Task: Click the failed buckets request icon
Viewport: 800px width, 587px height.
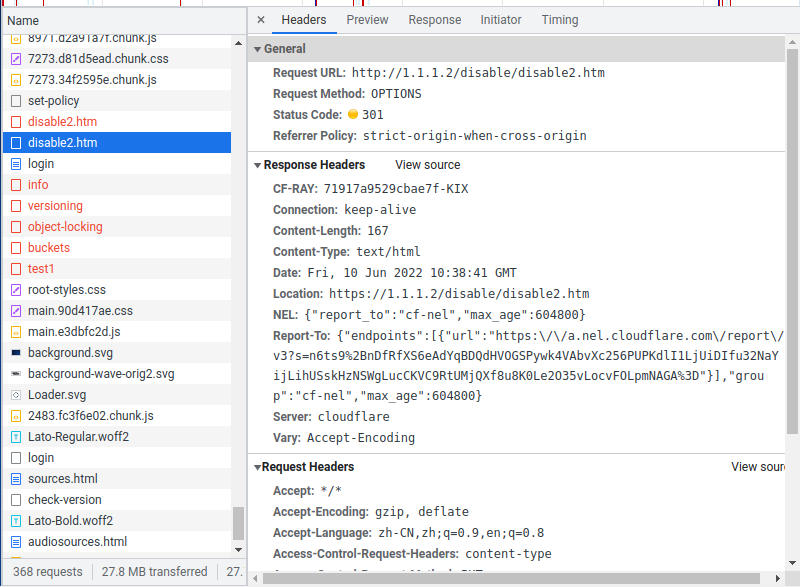Action: click(x=16, y=248)
